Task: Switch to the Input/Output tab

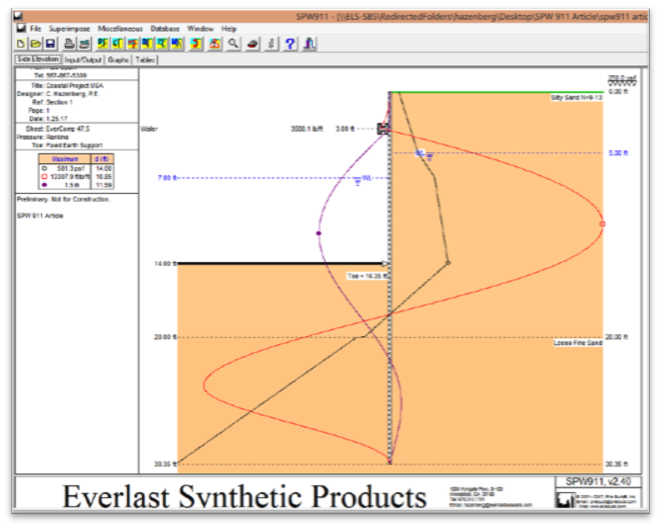Action: click(x=83, y=60)
